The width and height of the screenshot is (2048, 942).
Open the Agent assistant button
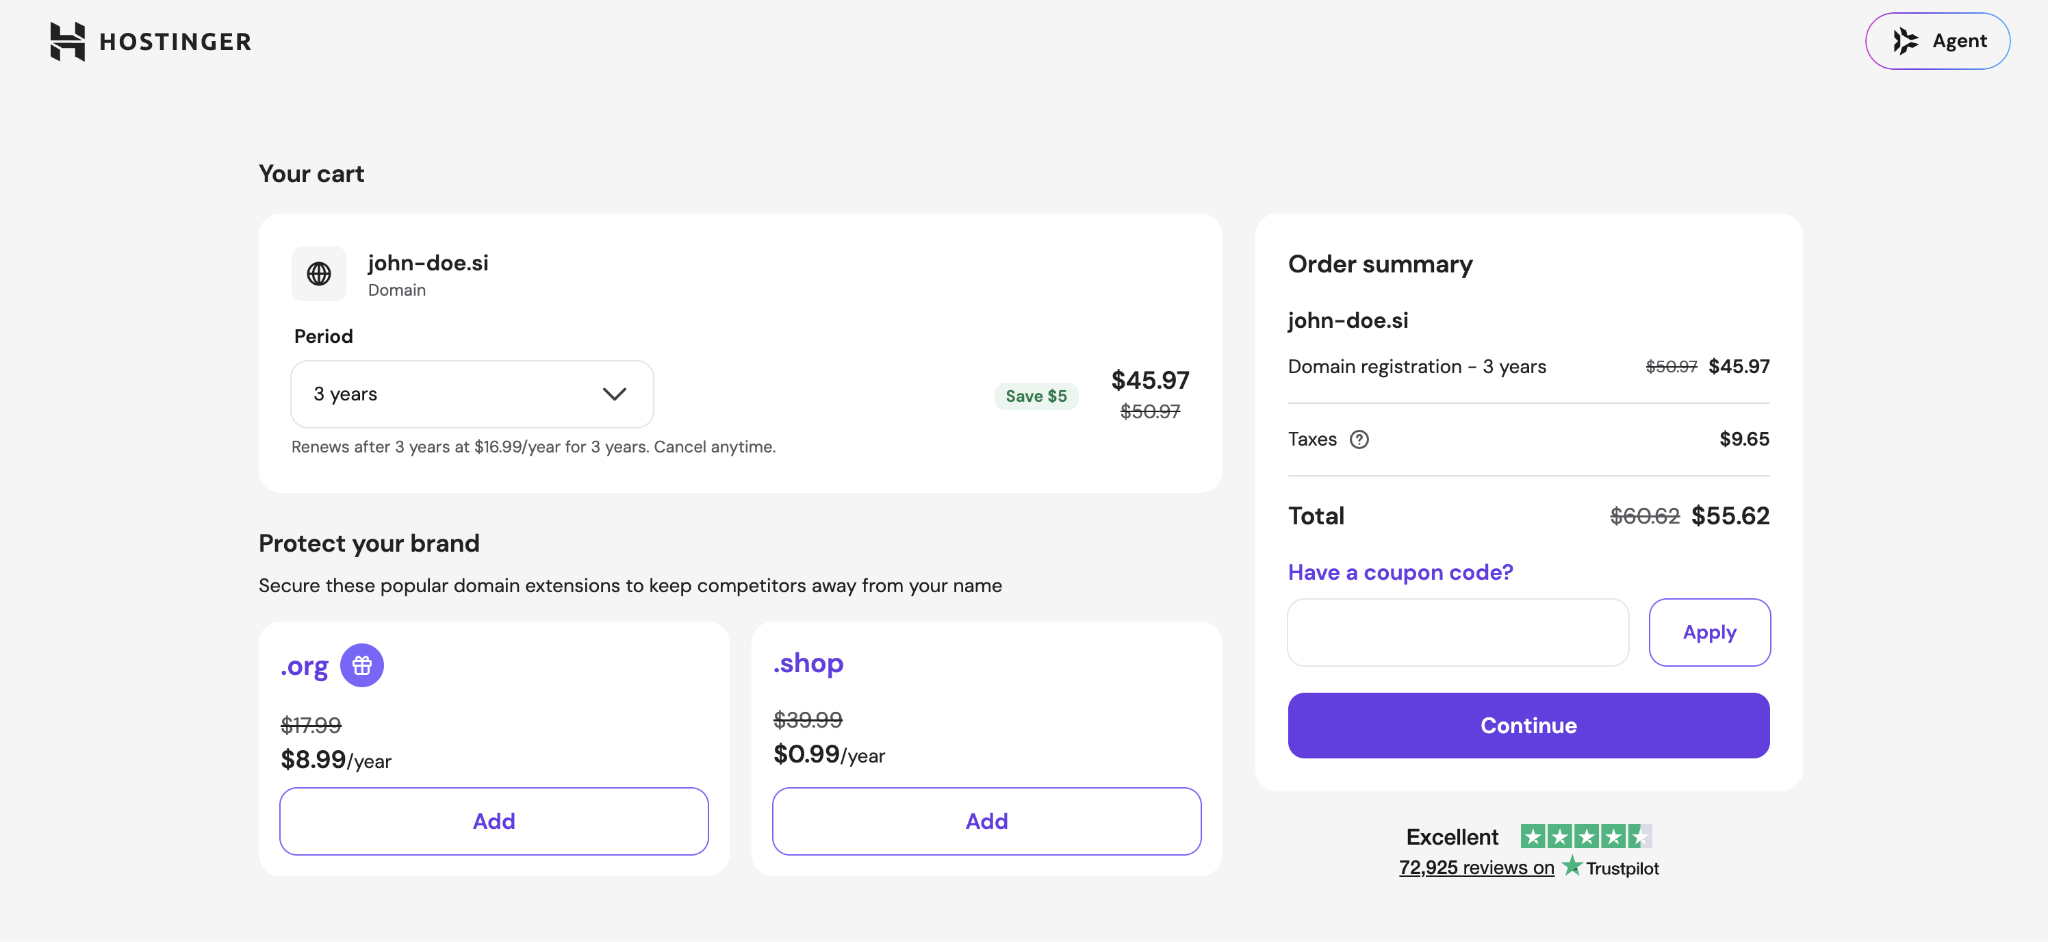click(x=1937, y=41)
